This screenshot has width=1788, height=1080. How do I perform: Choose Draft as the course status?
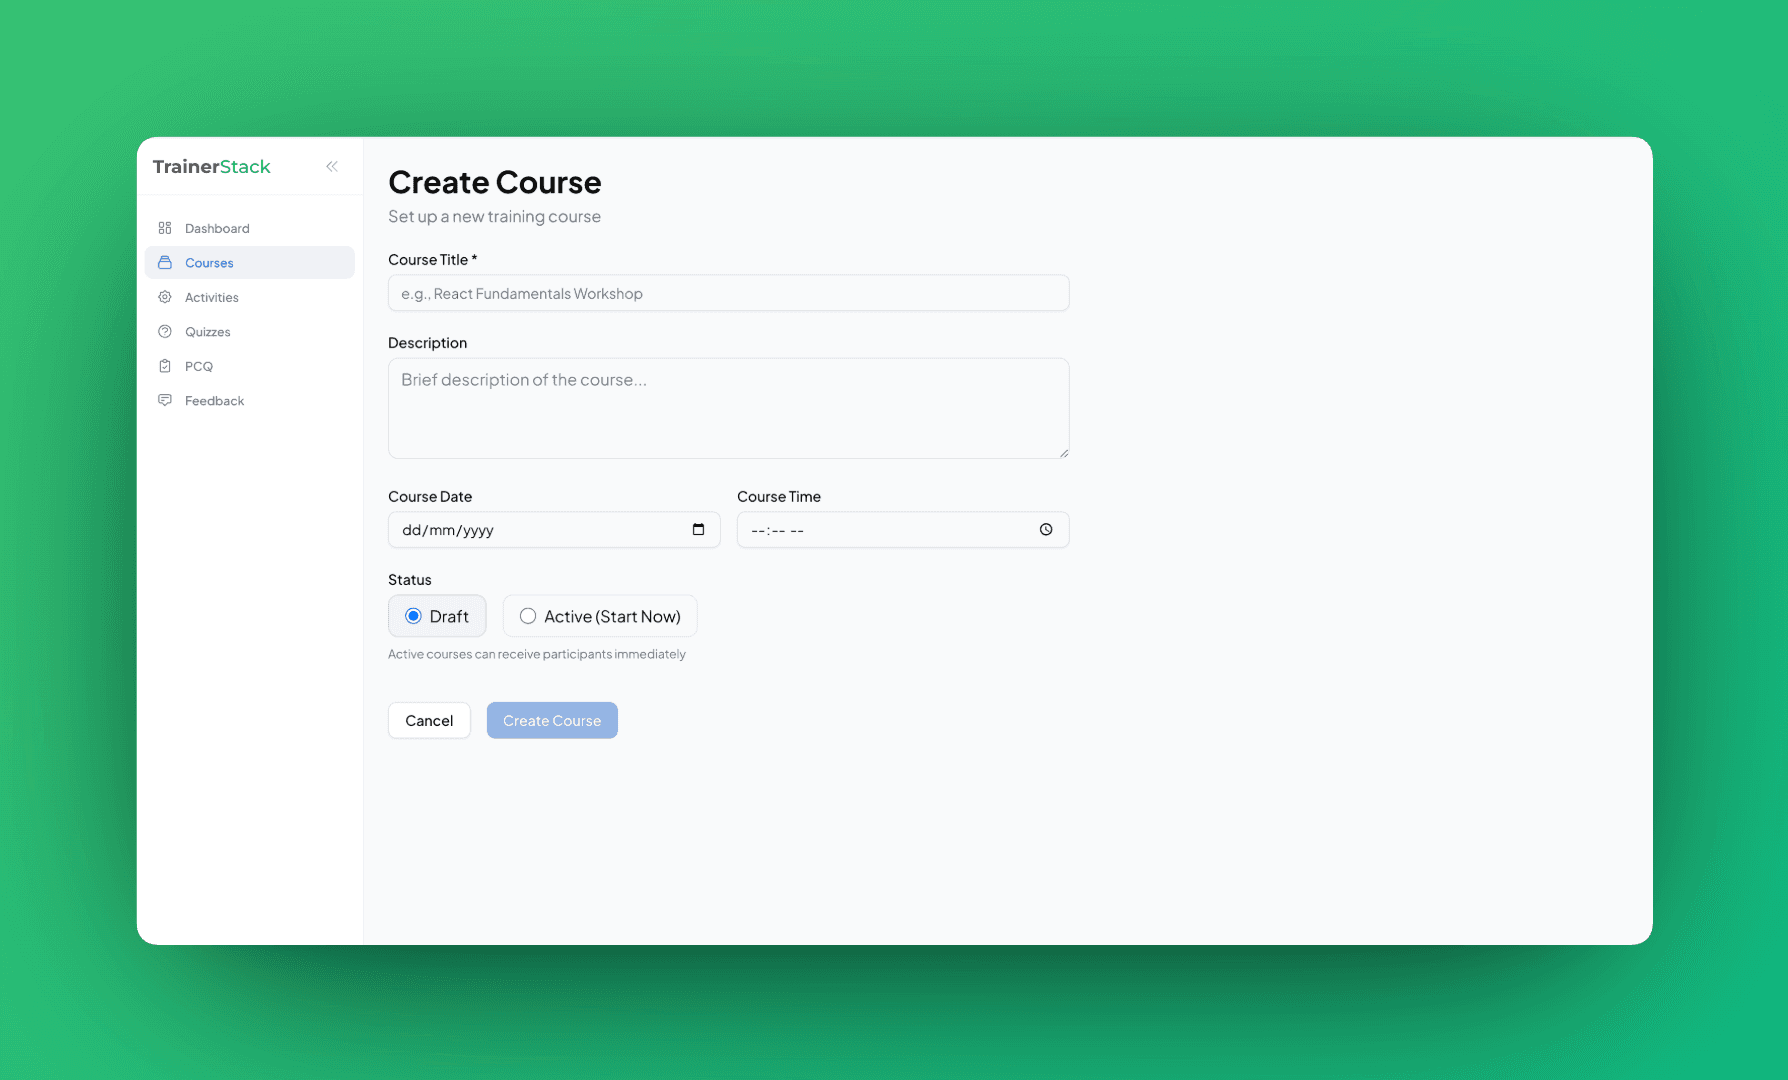(437, 616)
